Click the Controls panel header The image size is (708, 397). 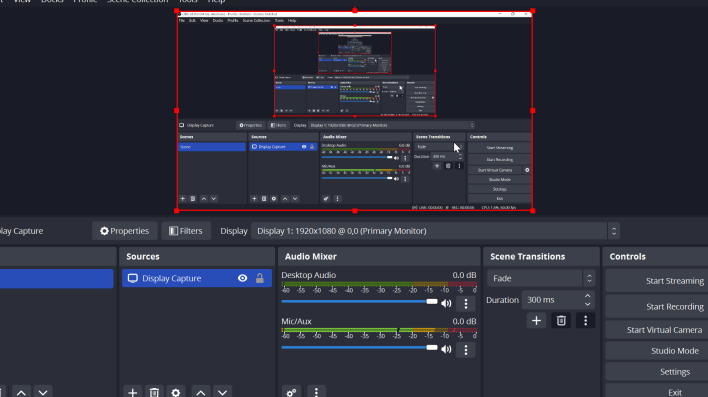point(655,257)
